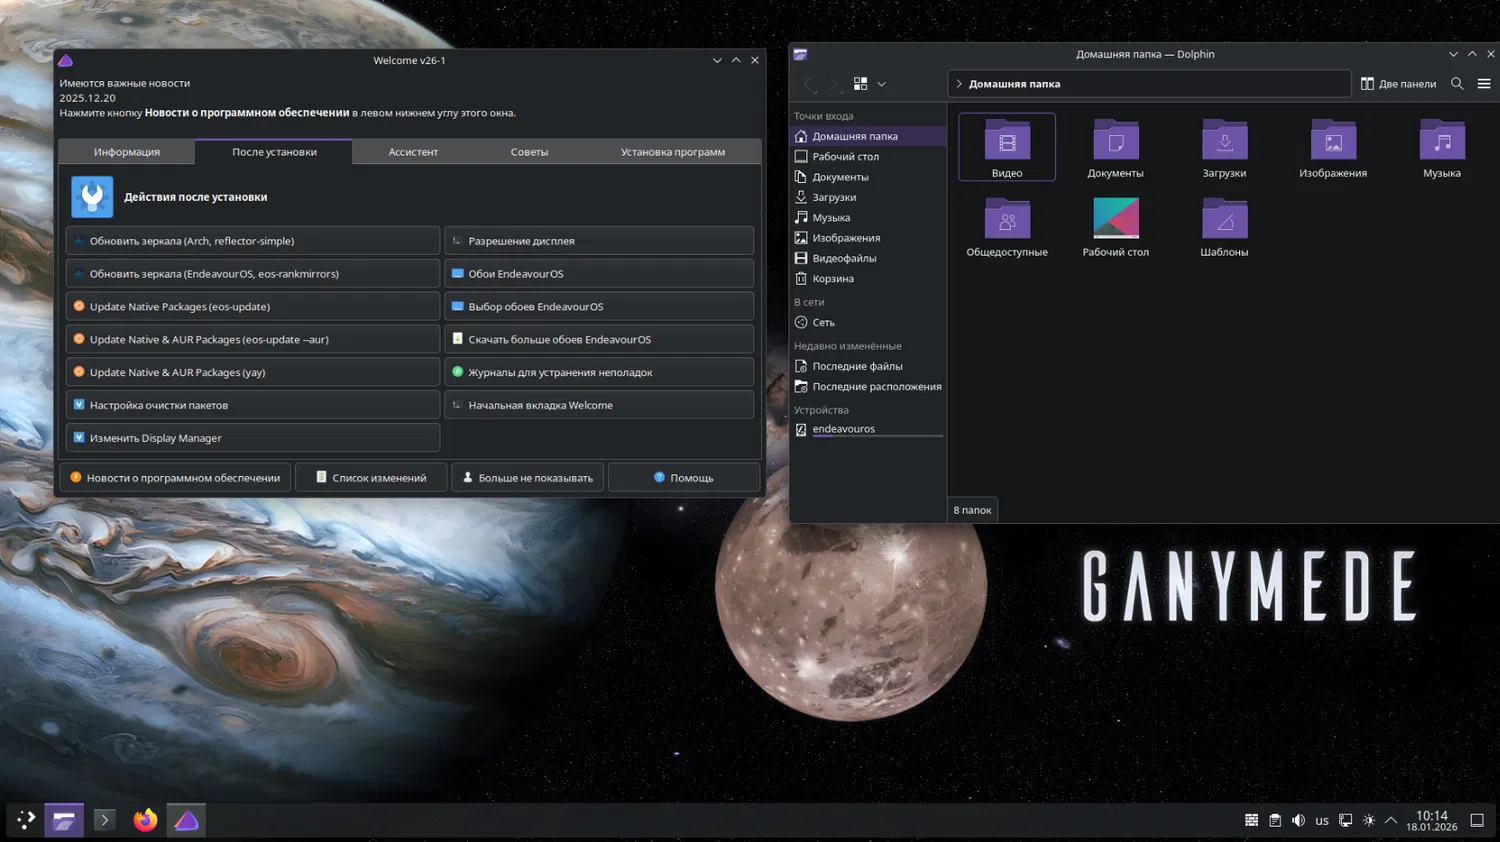
Task: Open the Видео folder in Dolphin
Action: [1007, 147]
